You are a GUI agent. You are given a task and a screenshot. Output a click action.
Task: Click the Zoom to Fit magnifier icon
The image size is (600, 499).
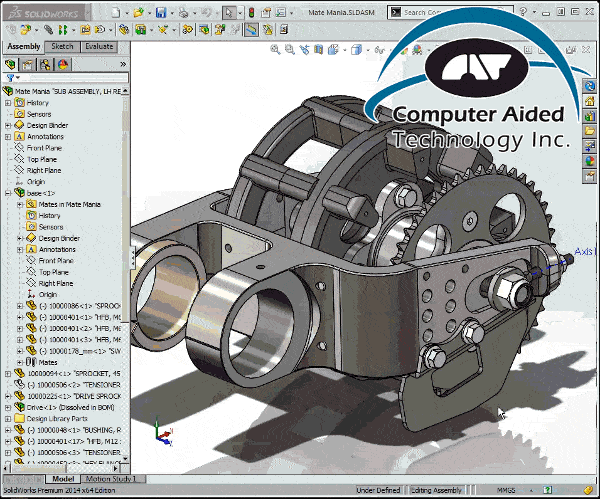pyautogui.click(x=275, y=49)
